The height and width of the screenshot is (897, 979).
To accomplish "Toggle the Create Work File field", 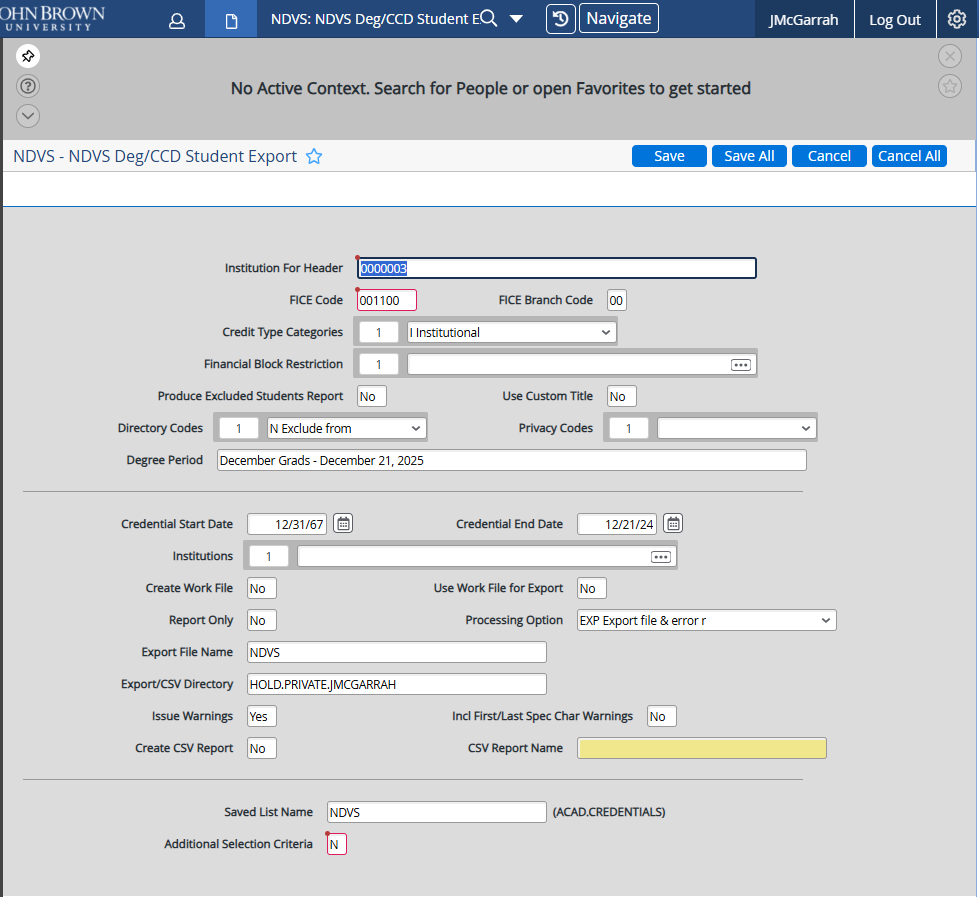I will [262, 588].
